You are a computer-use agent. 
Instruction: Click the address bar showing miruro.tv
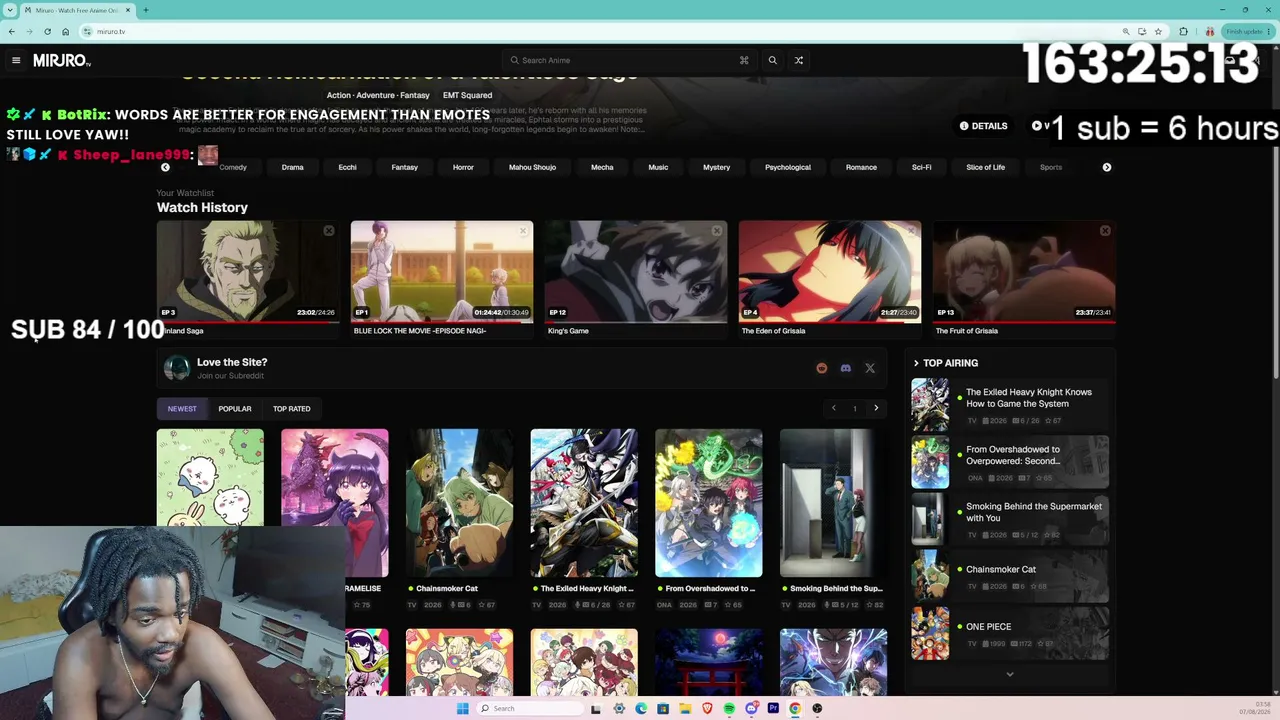pos(600,31)
